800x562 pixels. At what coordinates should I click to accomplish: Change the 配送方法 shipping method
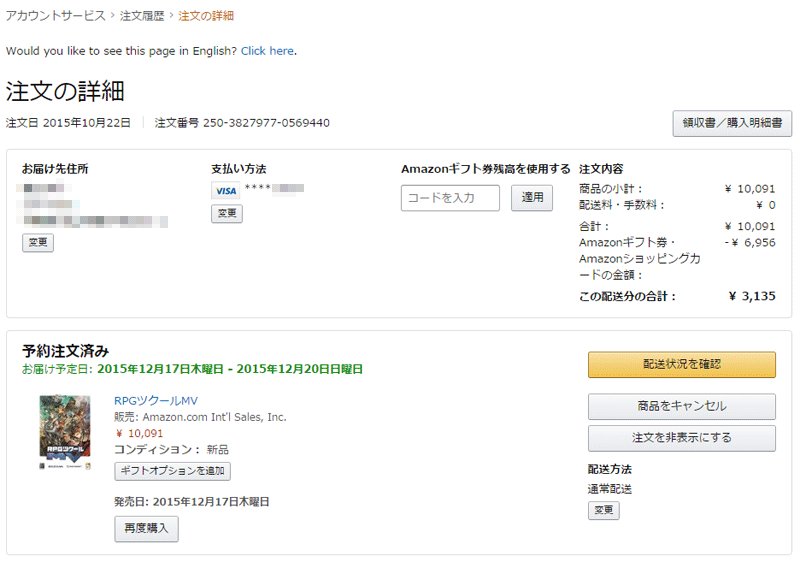tap(604, 510)
